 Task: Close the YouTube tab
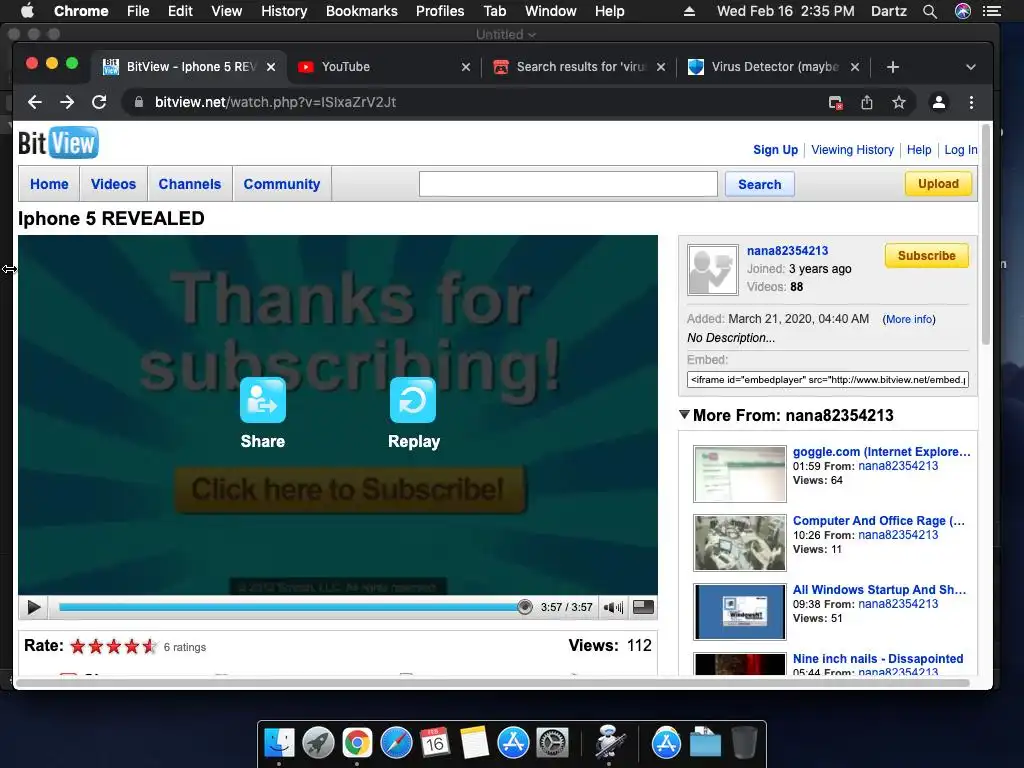pos(466,67)
